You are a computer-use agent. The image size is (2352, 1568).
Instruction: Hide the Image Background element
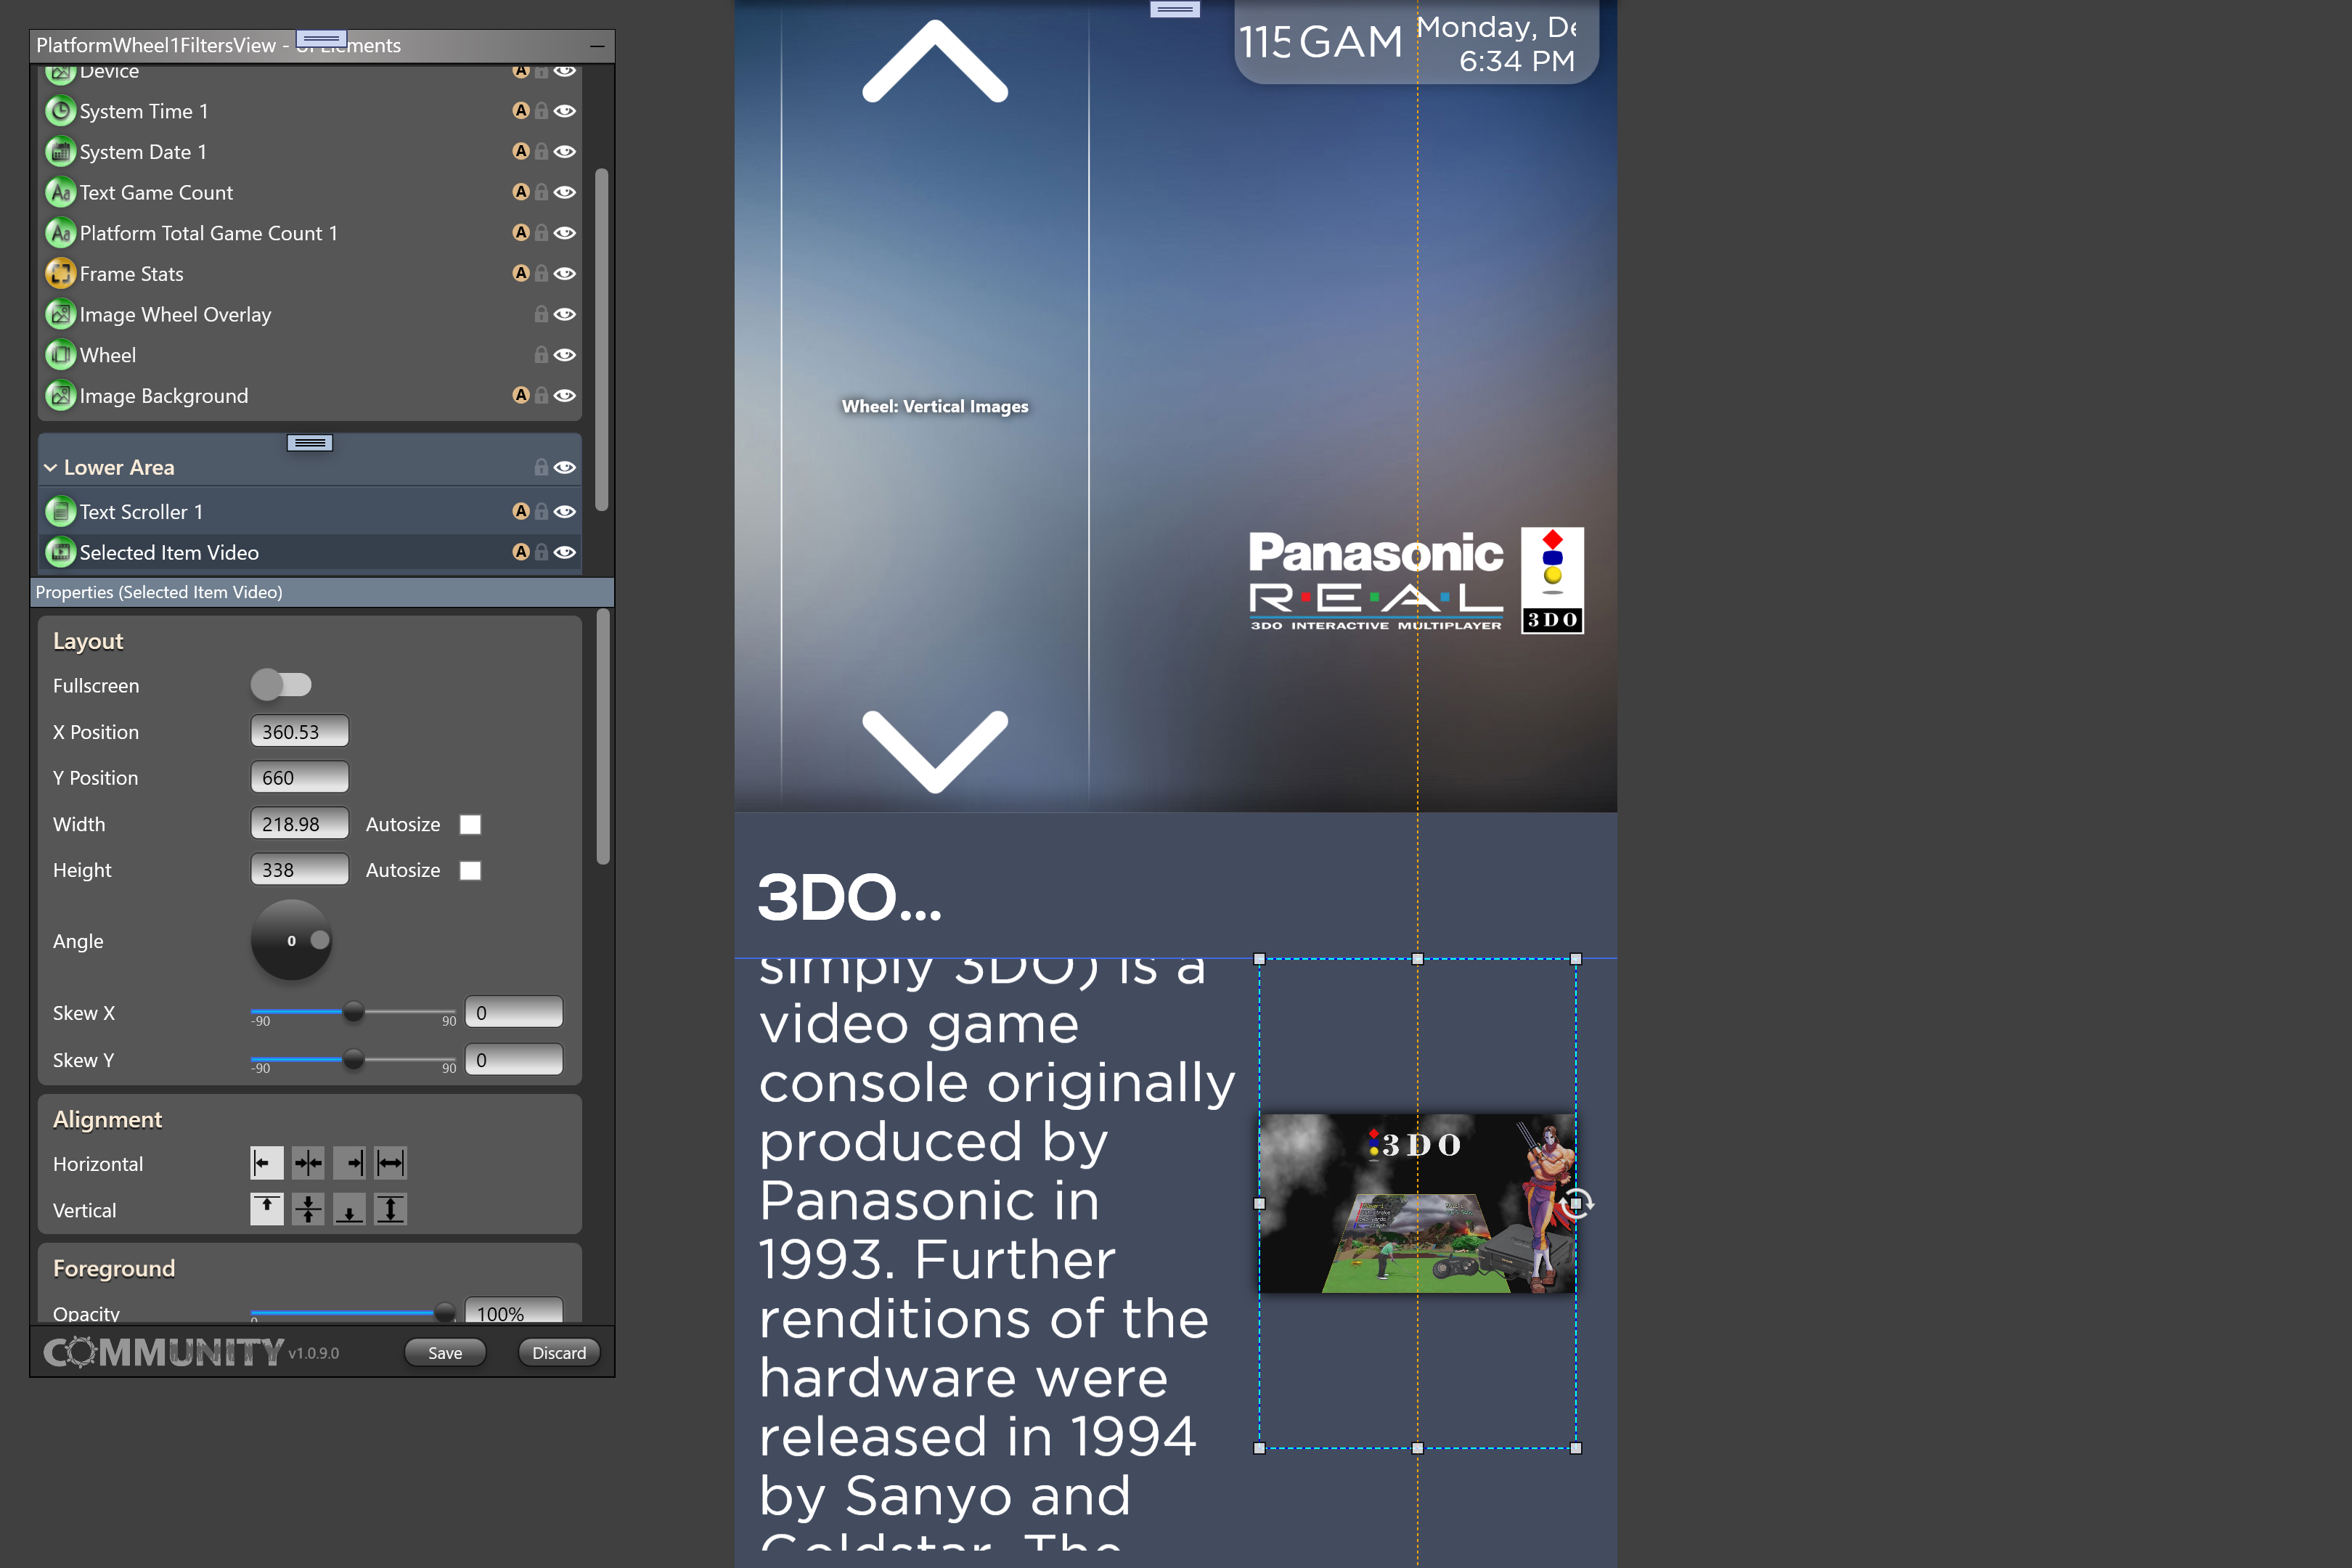point(565,395)
